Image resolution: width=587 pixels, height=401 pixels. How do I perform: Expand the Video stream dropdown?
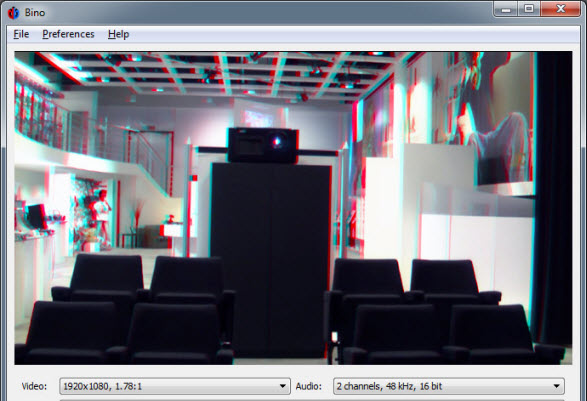tap(175, 386)
